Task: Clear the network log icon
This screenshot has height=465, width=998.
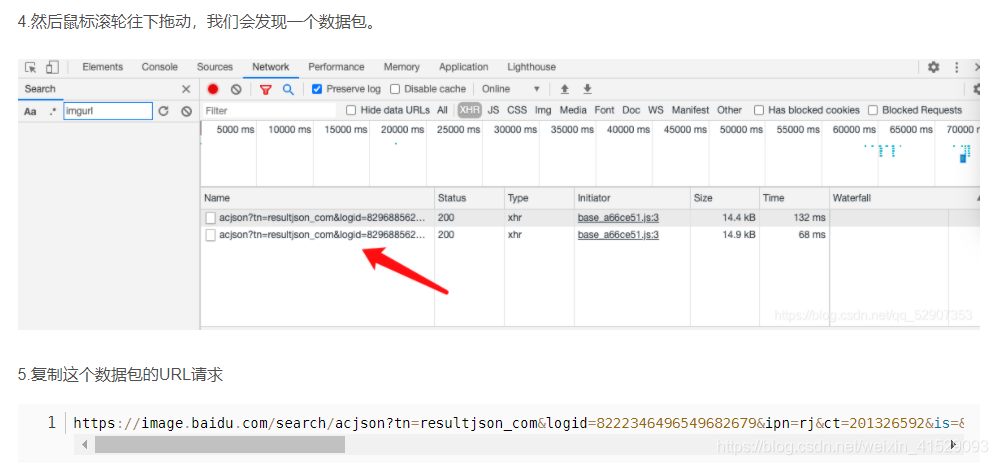Action: [236, 89]
